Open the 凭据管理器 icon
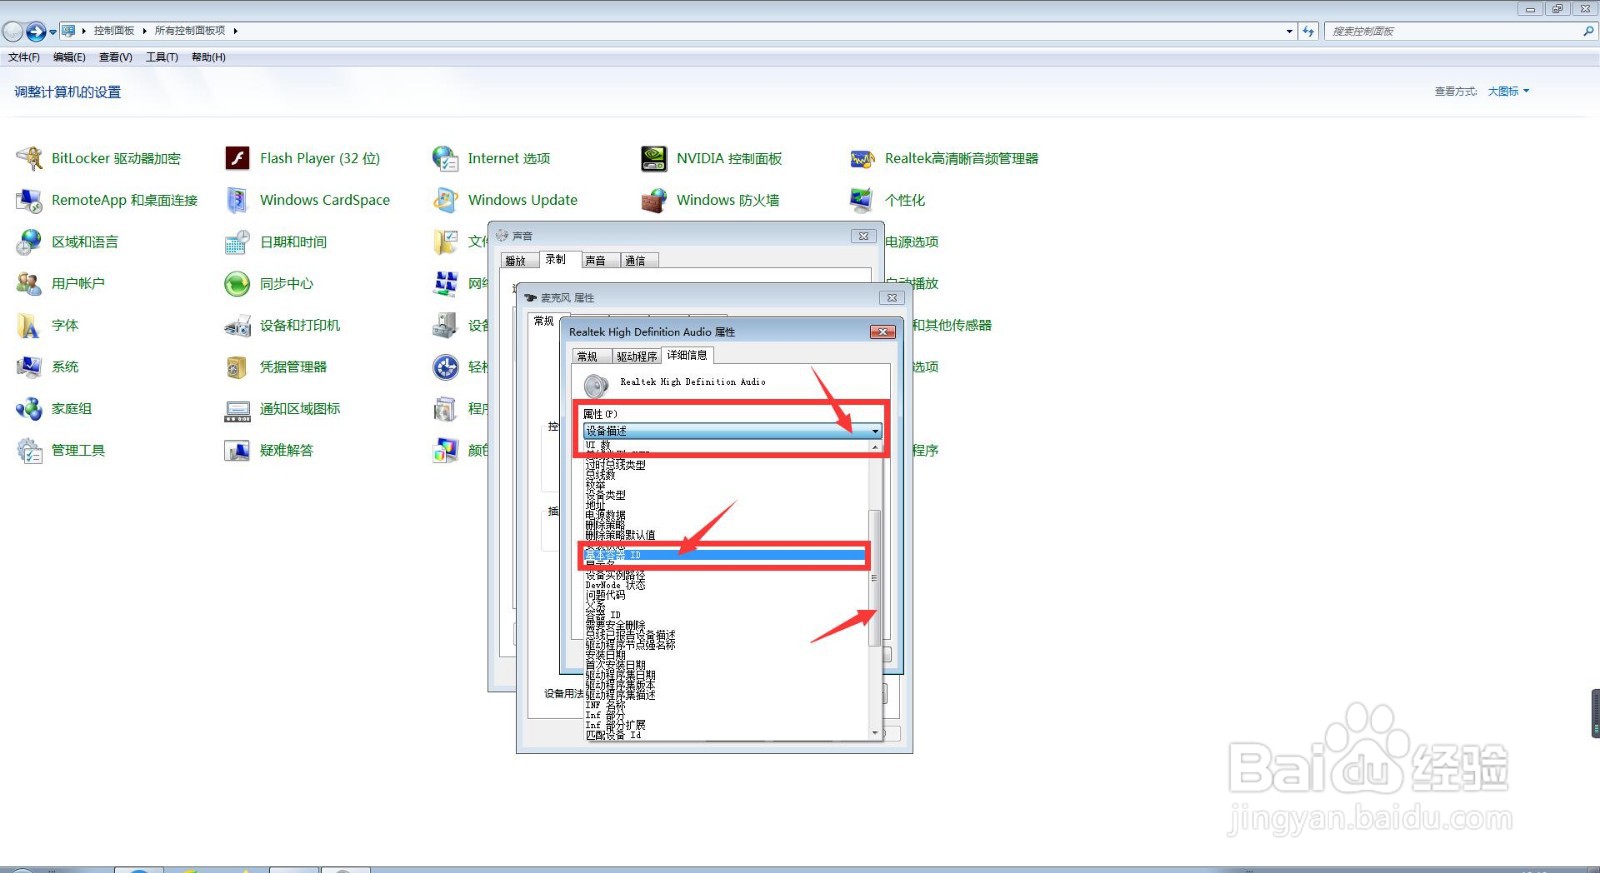The image size is (1600, 873). [x=237, y=367]
